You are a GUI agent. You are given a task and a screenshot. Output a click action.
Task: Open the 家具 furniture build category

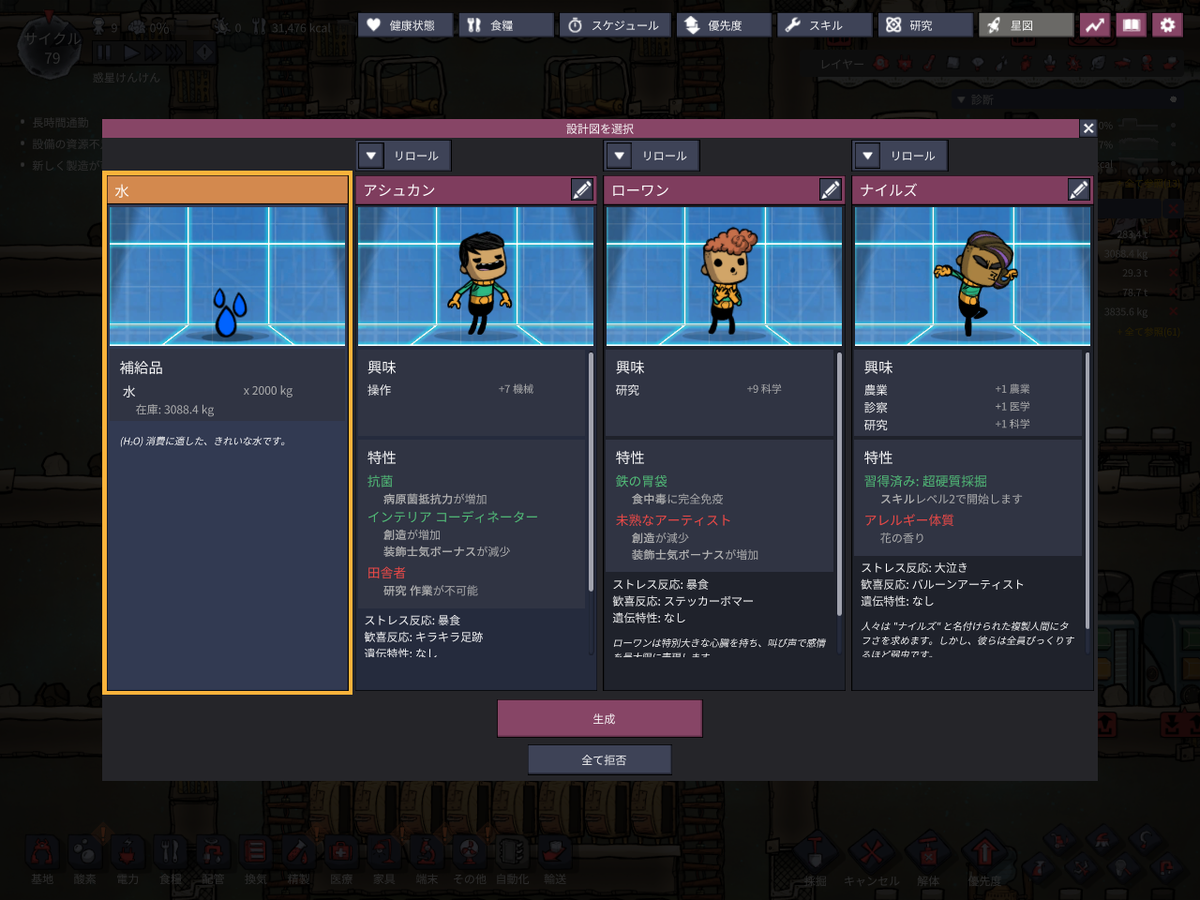pyautogui.click(x=384, y=853)
